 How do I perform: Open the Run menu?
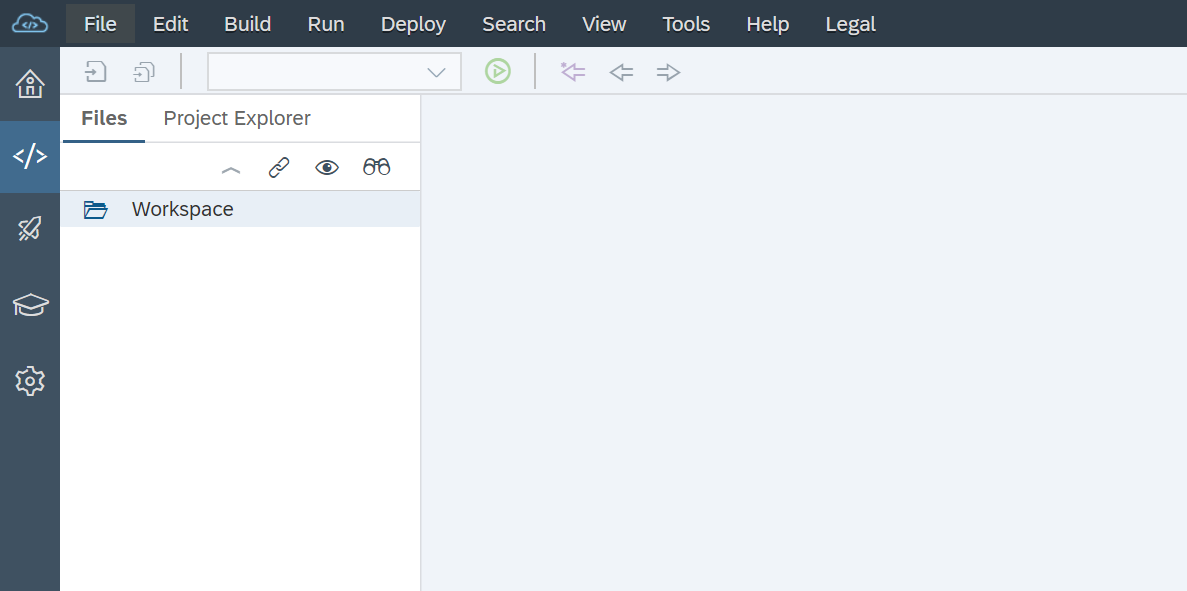pyautogui.click(x=326, y=24)
